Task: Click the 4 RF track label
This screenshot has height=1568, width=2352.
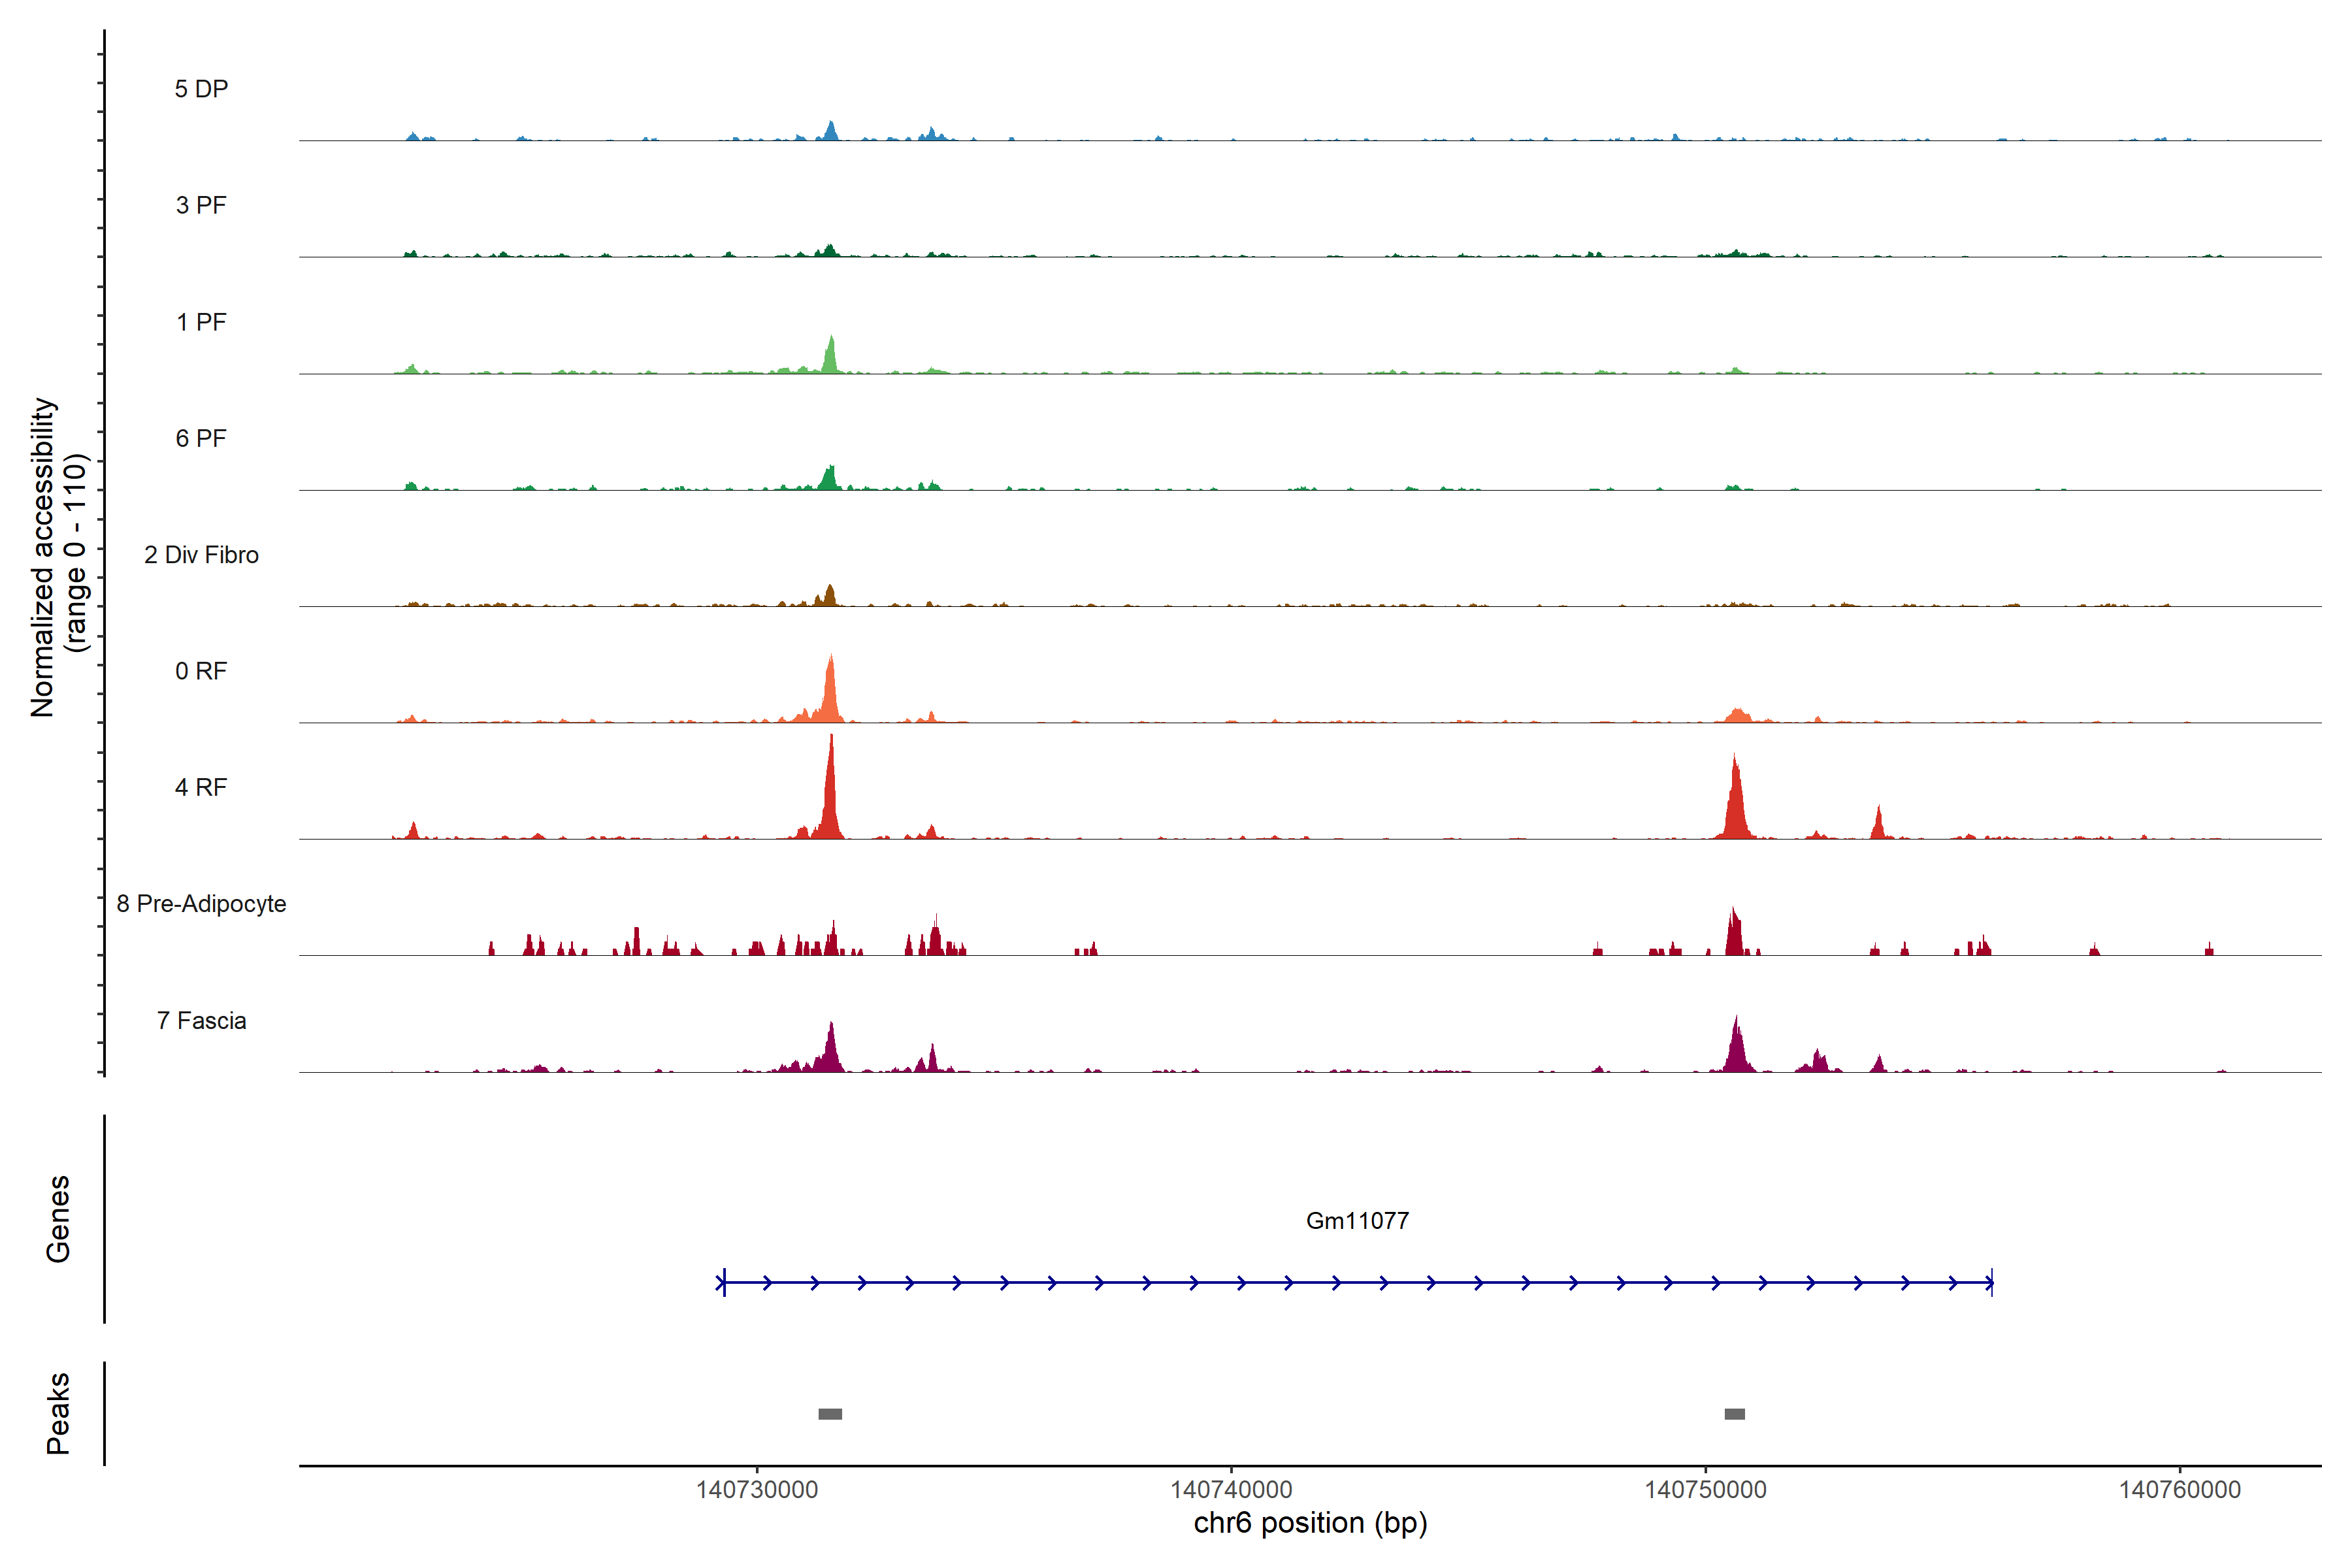Action: tap(201, 787)
